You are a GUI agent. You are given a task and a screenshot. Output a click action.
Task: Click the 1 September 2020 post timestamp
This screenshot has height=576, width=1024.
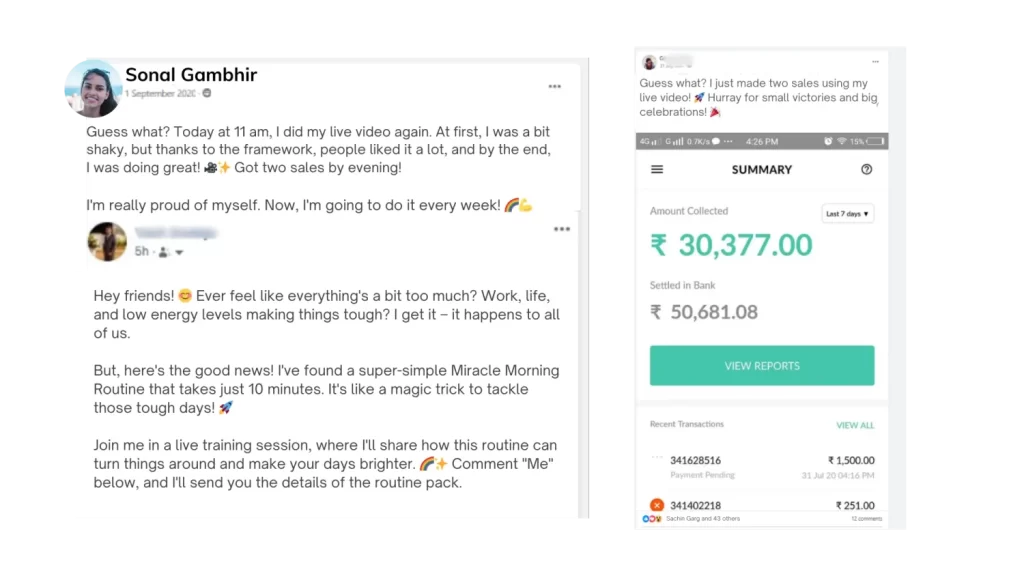[159, 93]
